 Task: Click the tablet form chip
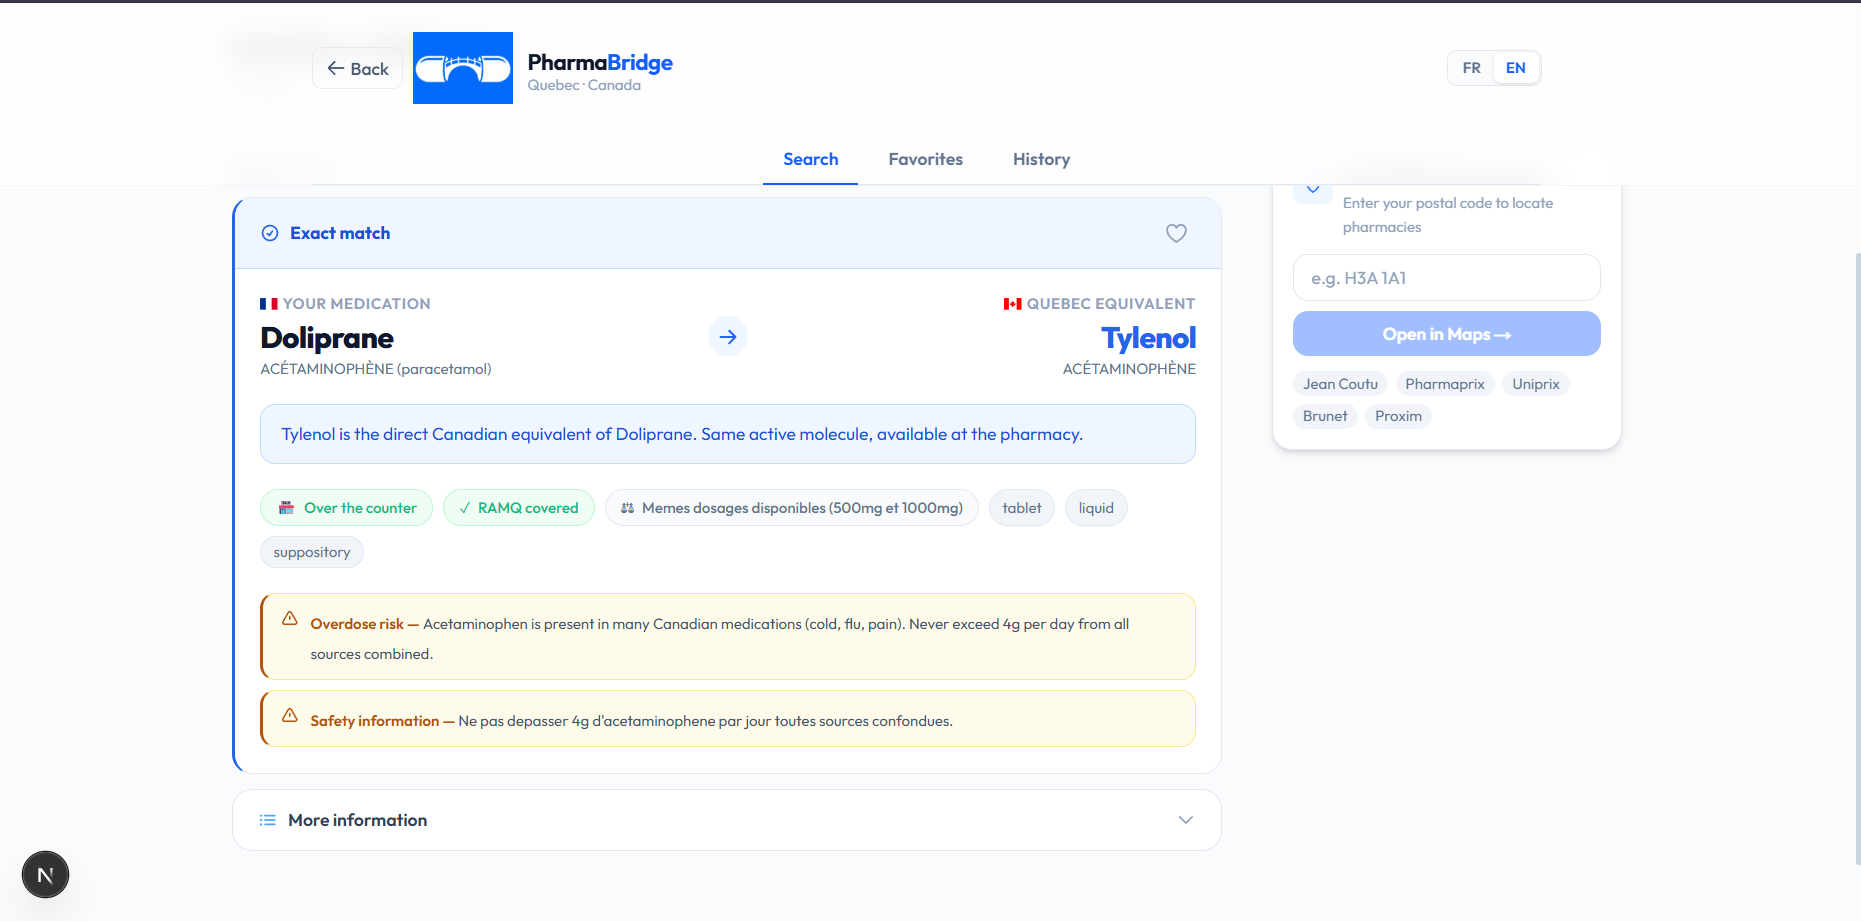point(1021,508)
